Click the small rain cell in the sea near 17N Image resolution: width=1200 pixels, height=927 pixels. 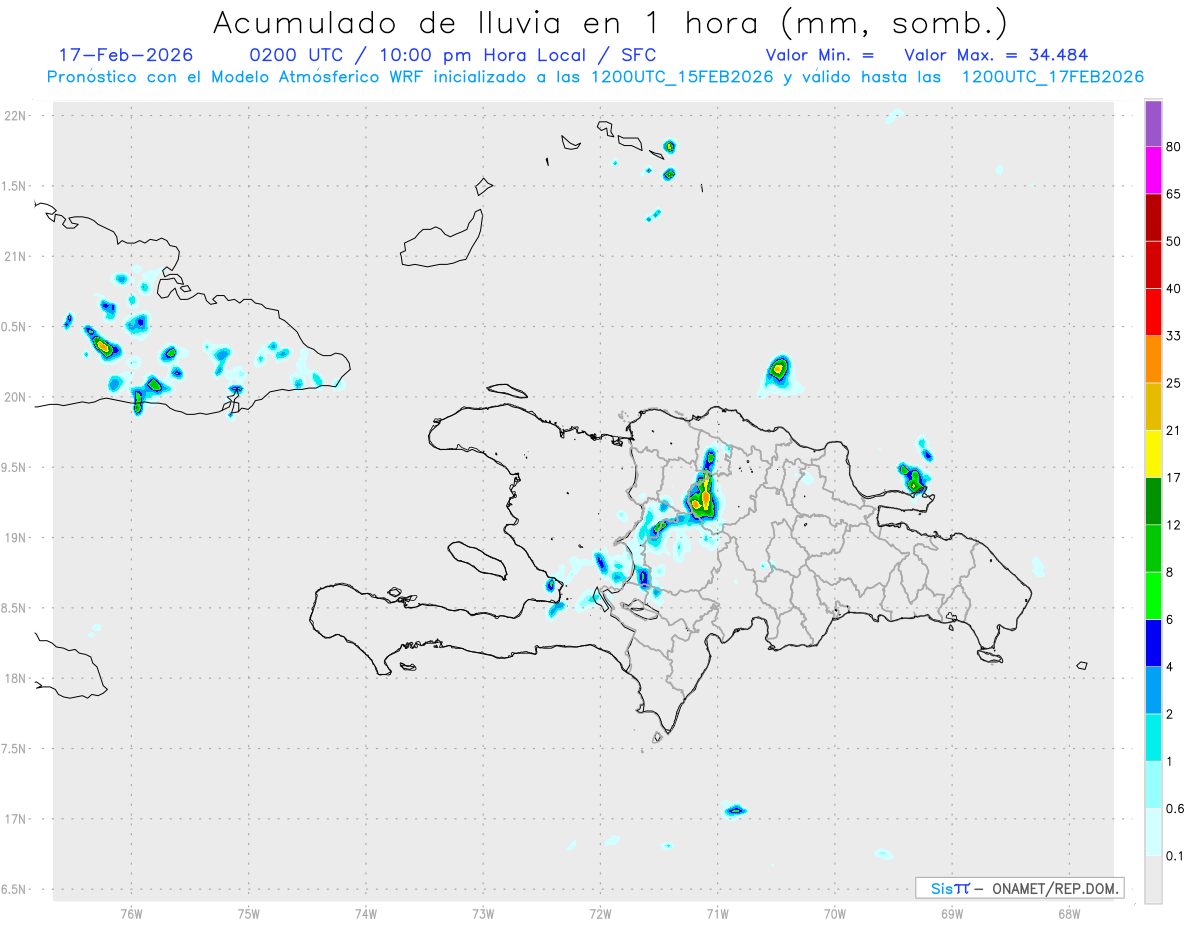click(x=736, y=810)
